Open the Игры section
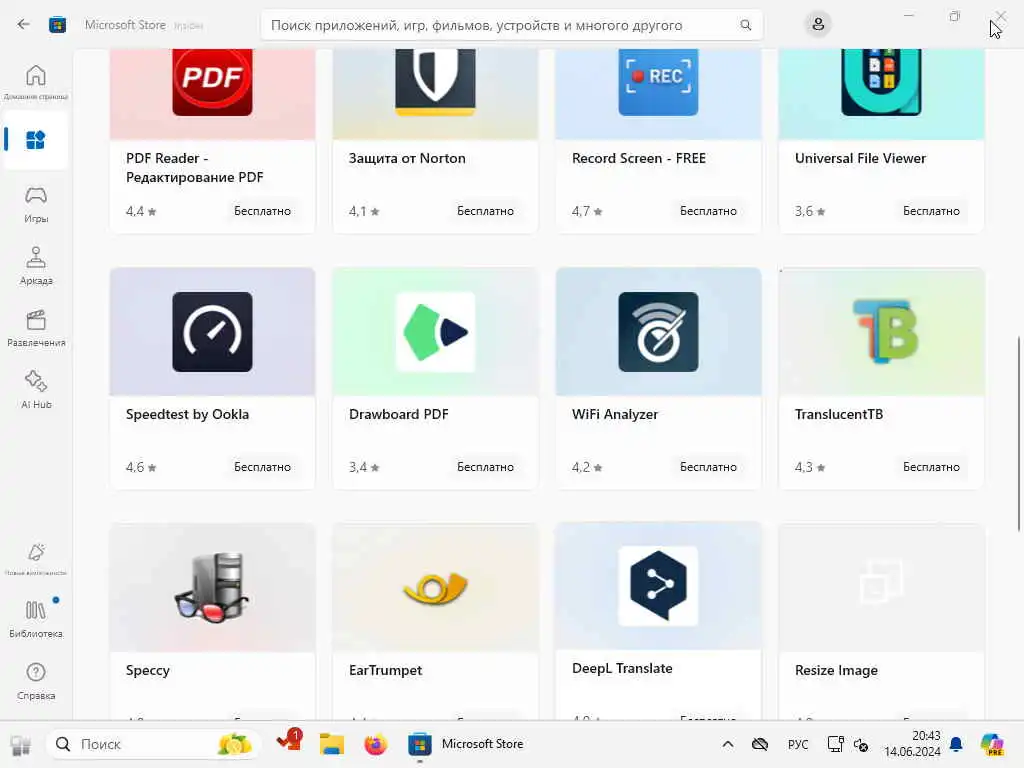This screenshot has height=768, width=1024. point(36,204)
